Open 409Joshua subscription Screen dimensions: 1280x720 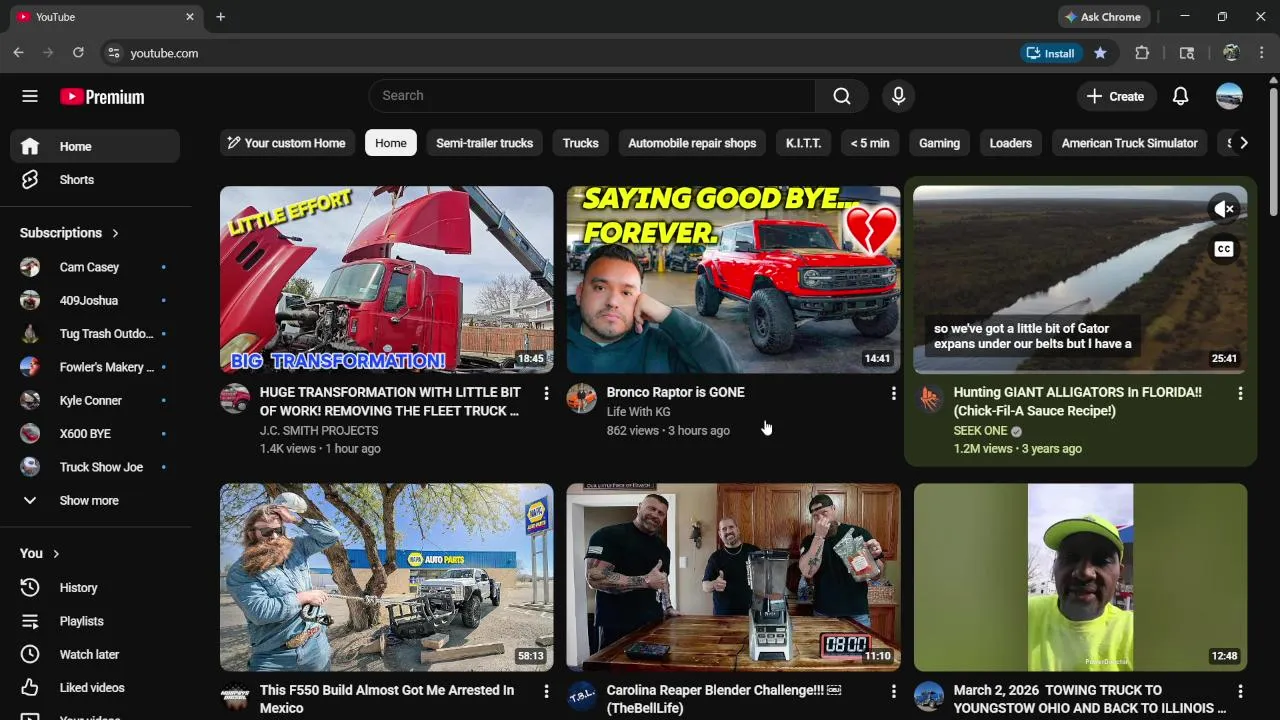click(x=95, y=301)
